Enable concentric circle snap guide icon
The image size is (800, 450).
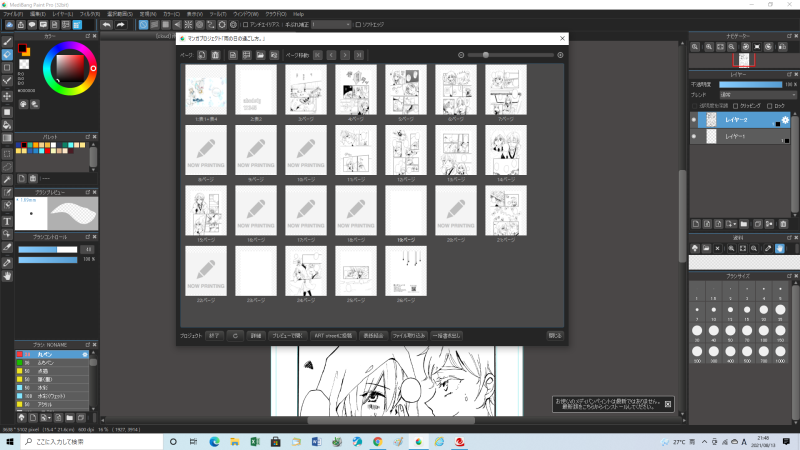coord(199,24)
